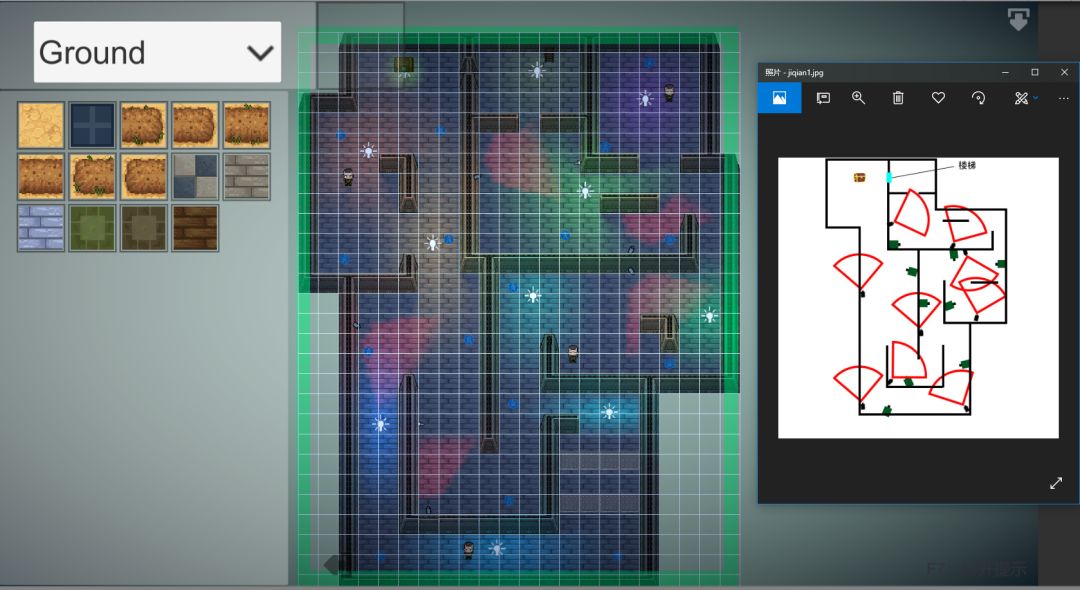
Task: Delete the photo using the trash icon
Action: (898, 98)
